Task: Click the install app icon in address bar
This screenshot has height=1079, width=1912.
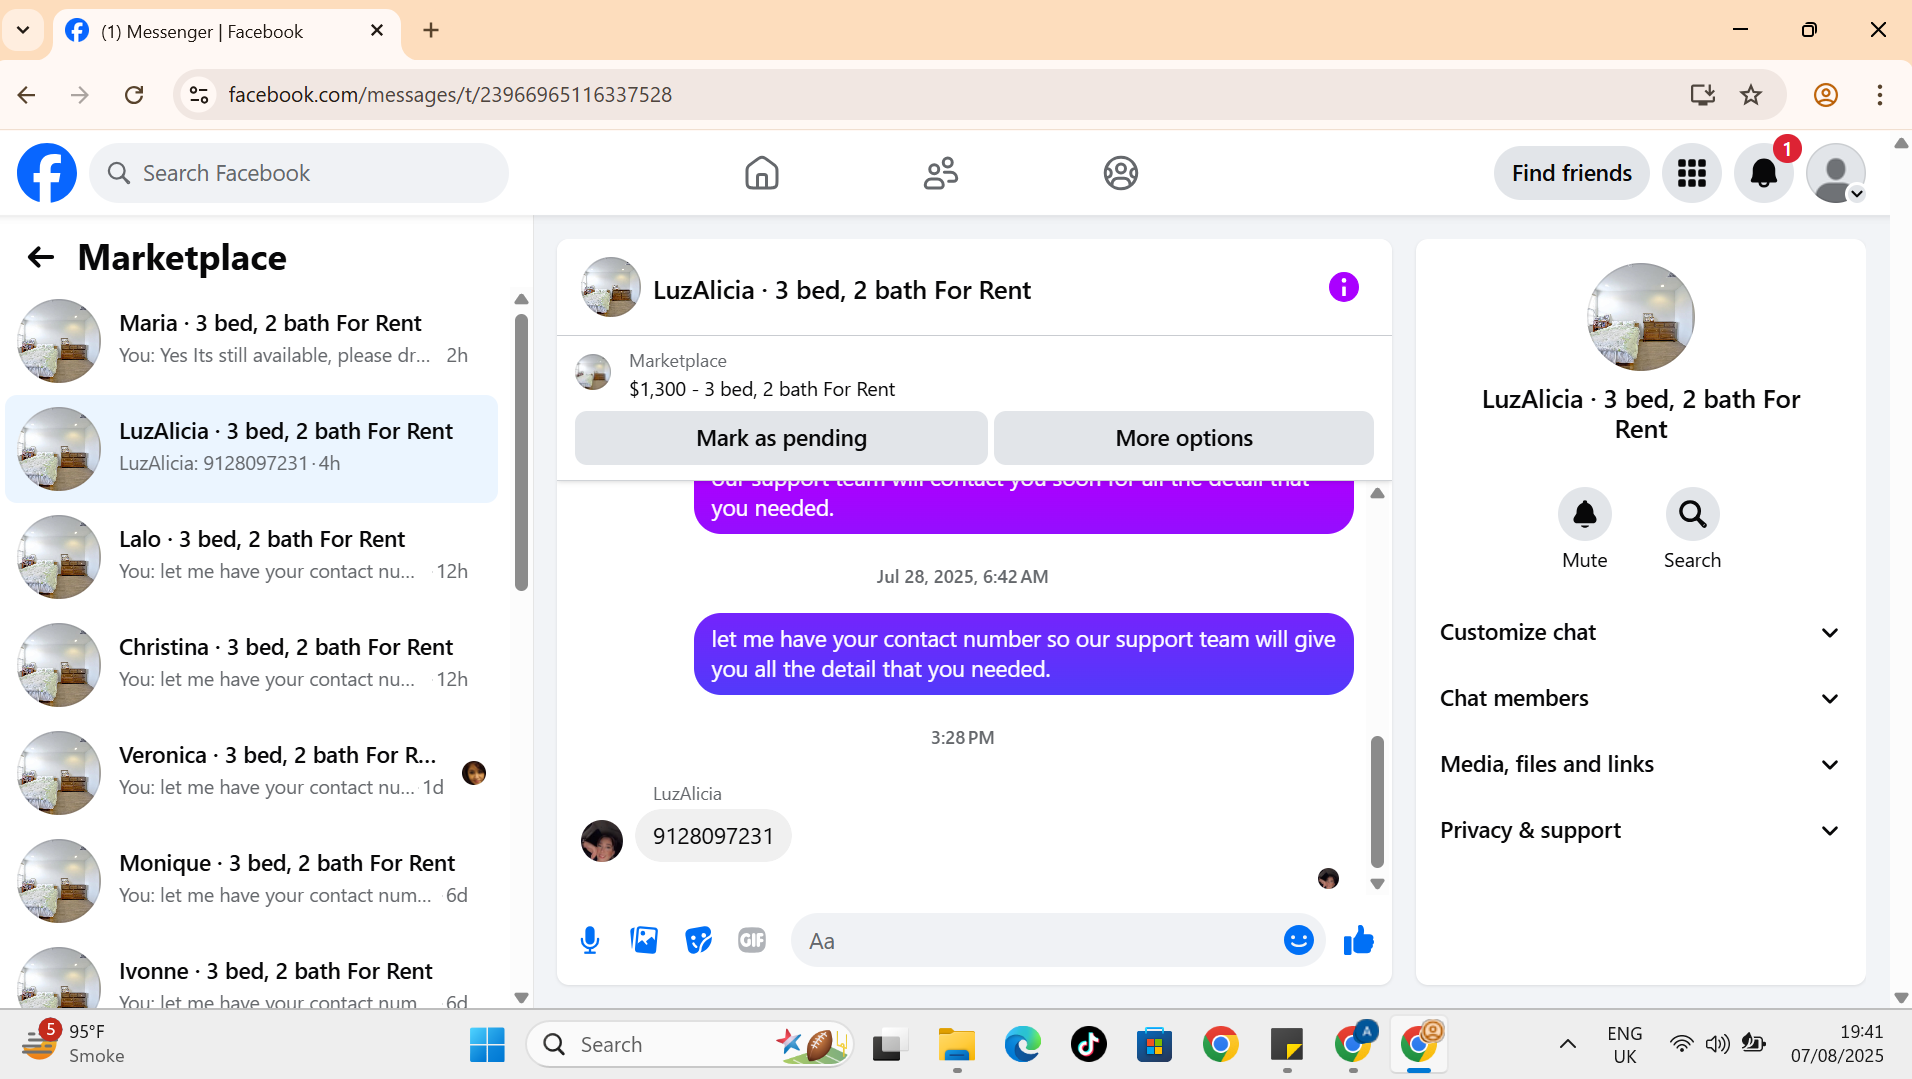Action: (1702, 95)
